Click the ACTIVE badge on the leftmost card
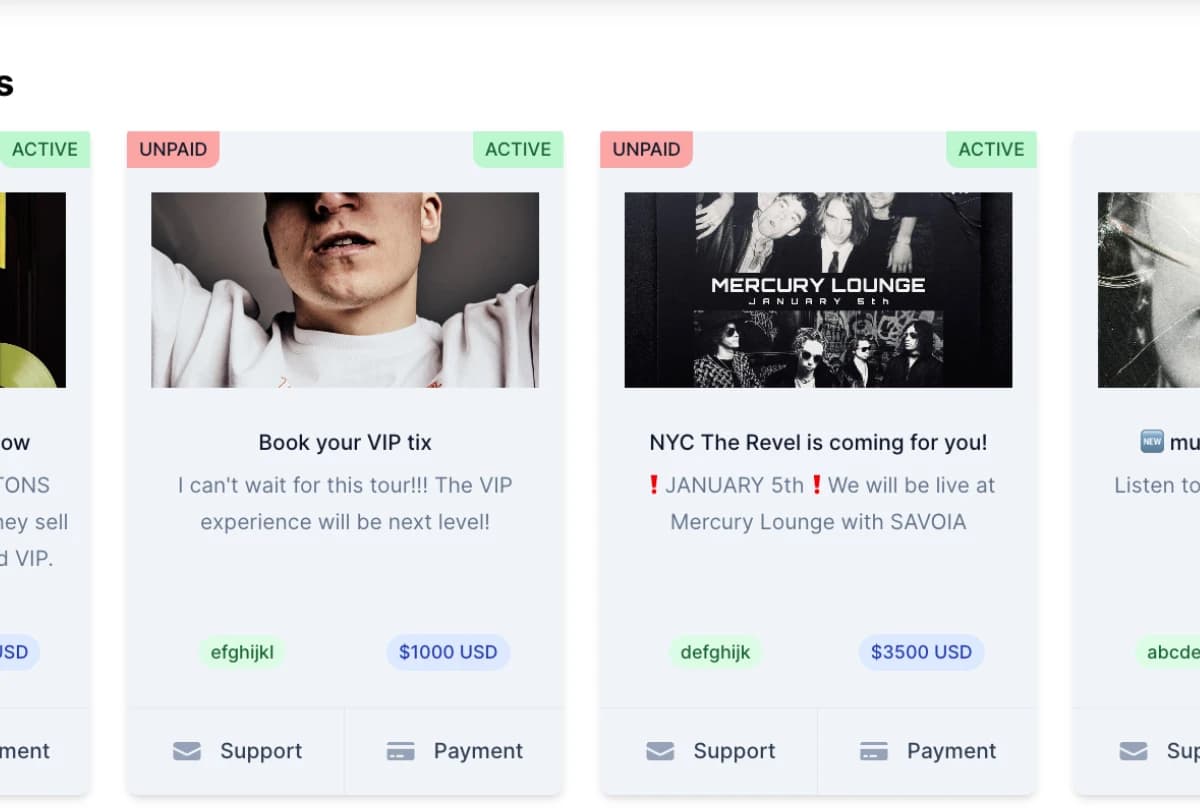The width and height of the screenshot is (1200, 808). tap(44, 148)
